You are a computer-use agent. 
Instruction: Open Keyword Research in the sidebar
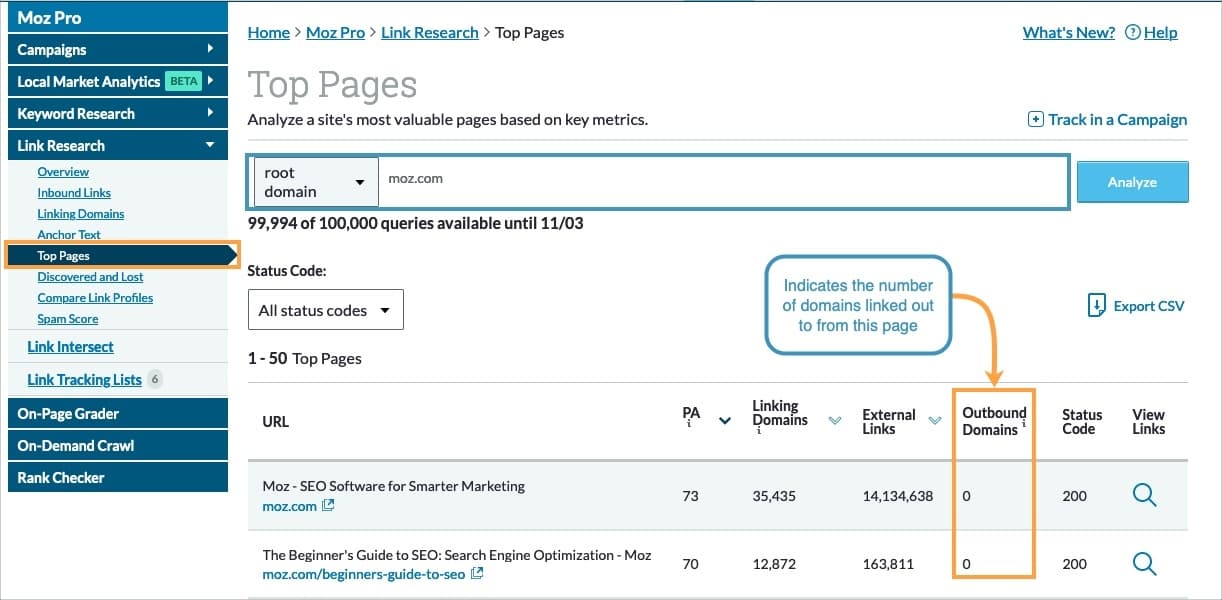117,113
